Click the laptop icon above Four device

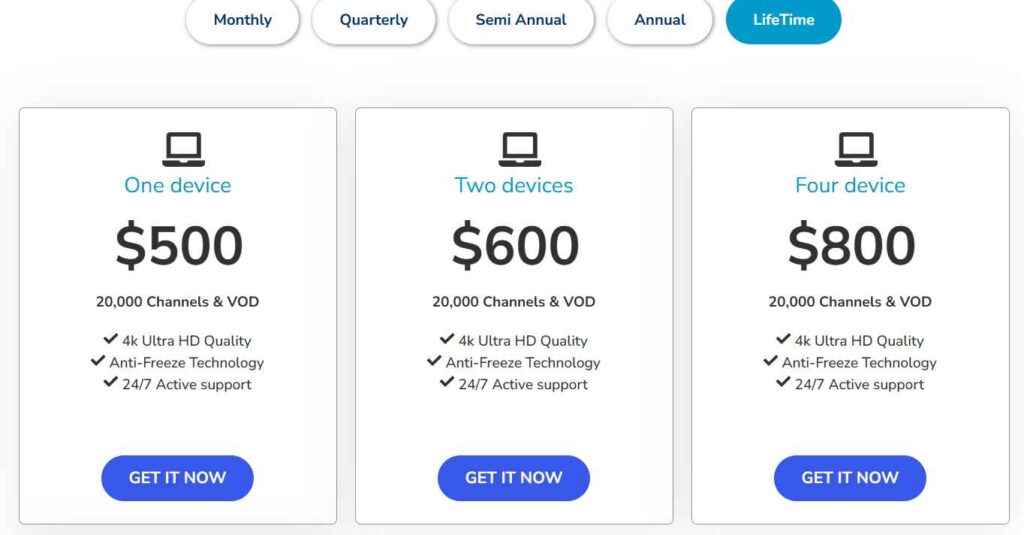856,150
